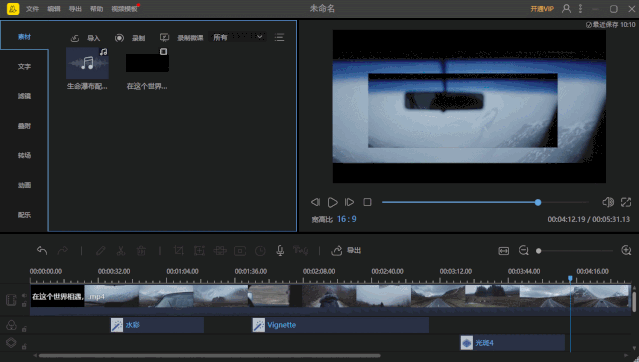Toggle preview volume speaker
This screenshot has height=362, width=639.
(x=608, y=202)
